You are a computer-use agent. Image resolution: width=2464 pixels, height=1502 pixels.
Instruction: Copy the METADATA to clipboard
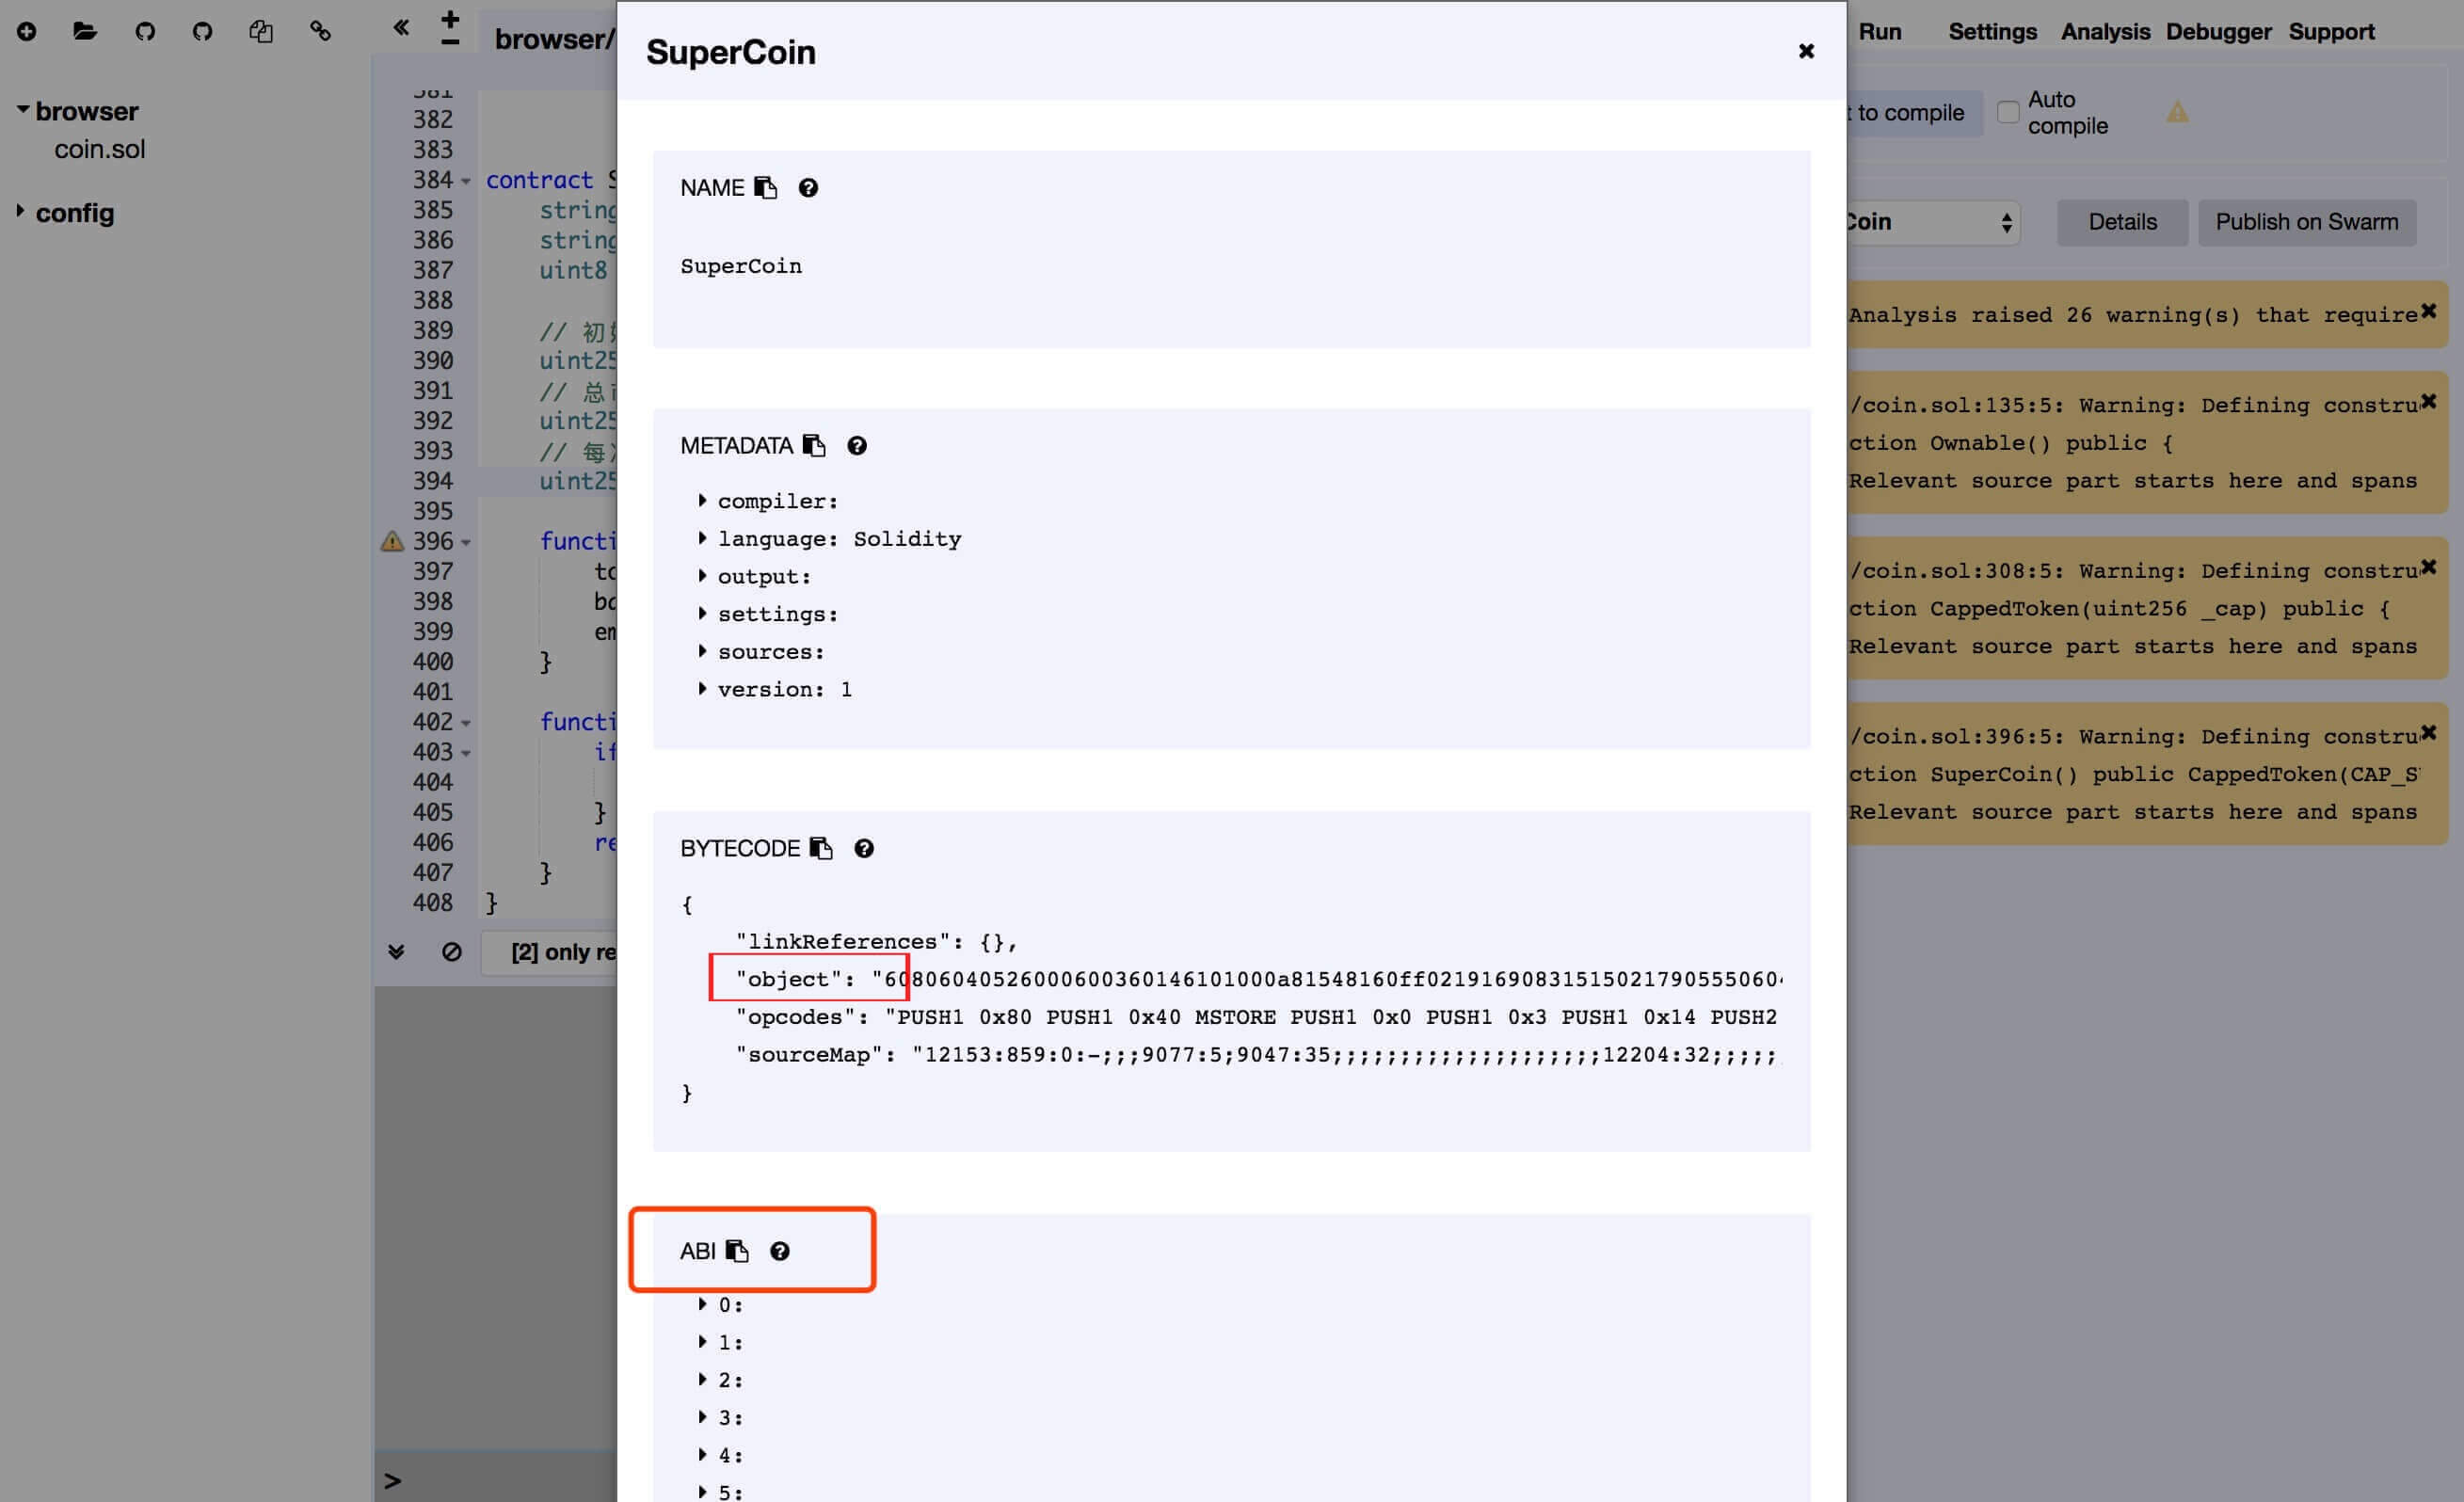pyautogui.click(x=814, y=446)
